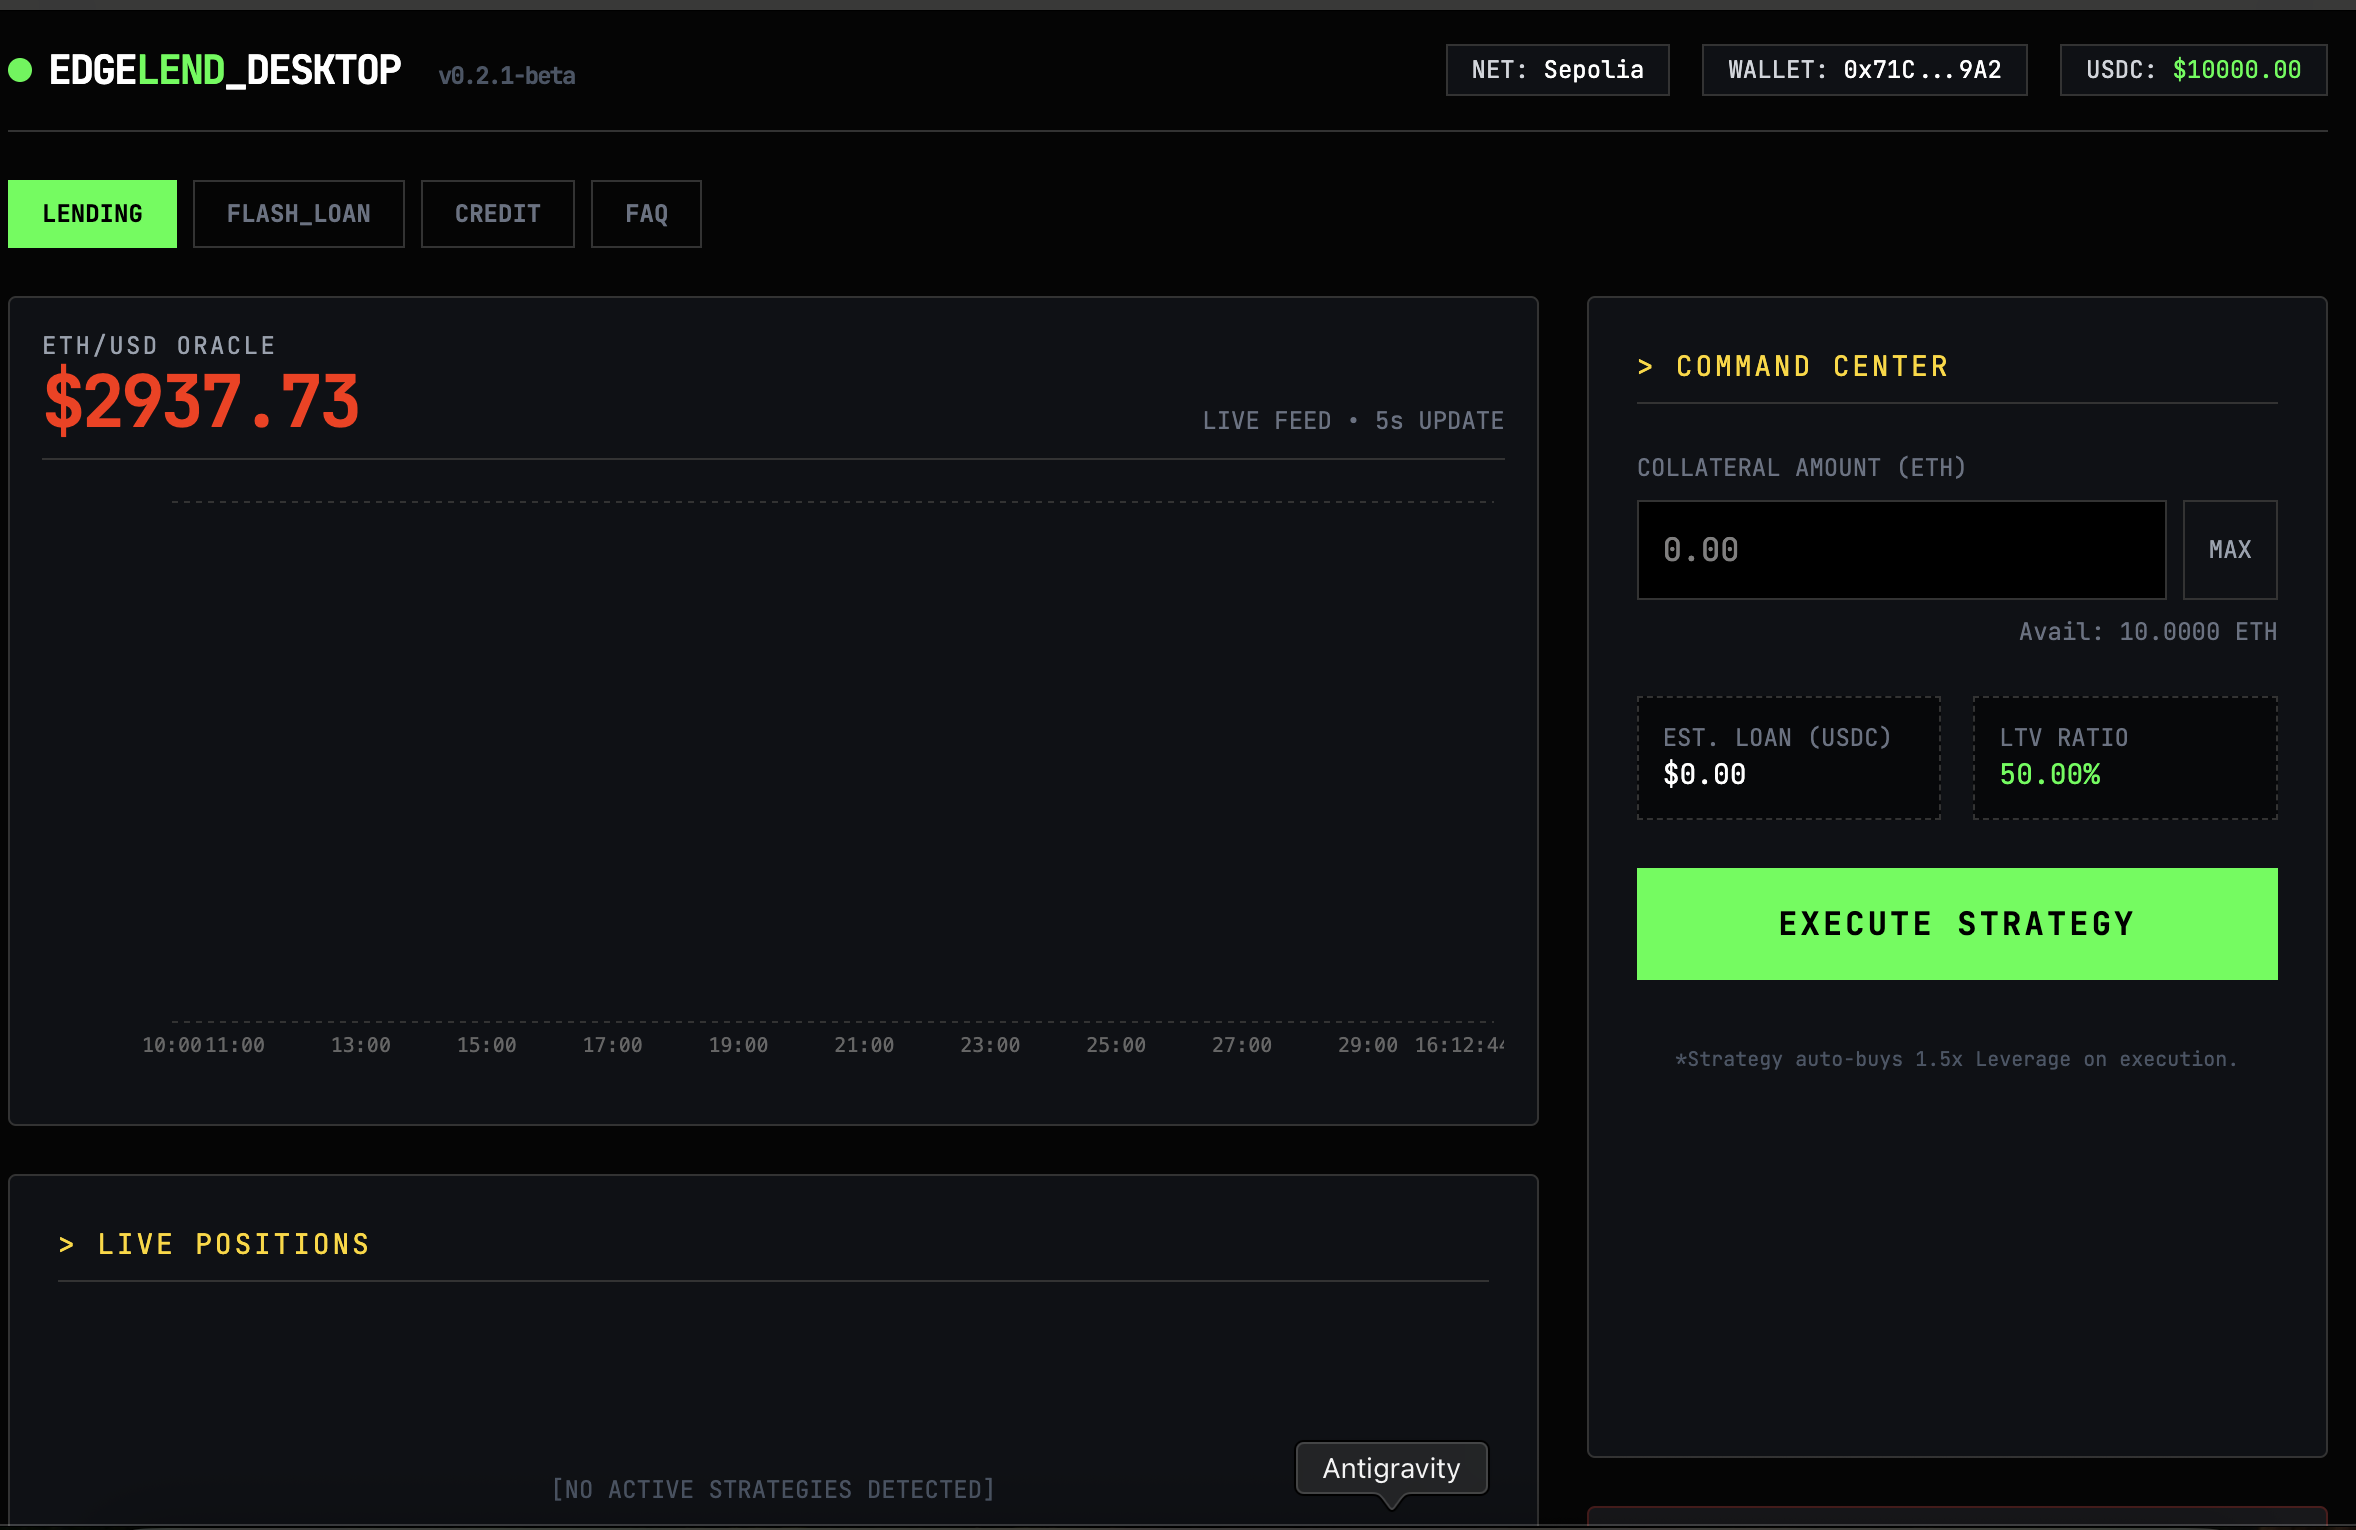Click the EST. LOAN (USDC) box
The image size is (2356, 1530).
[x=1788, y=757]
